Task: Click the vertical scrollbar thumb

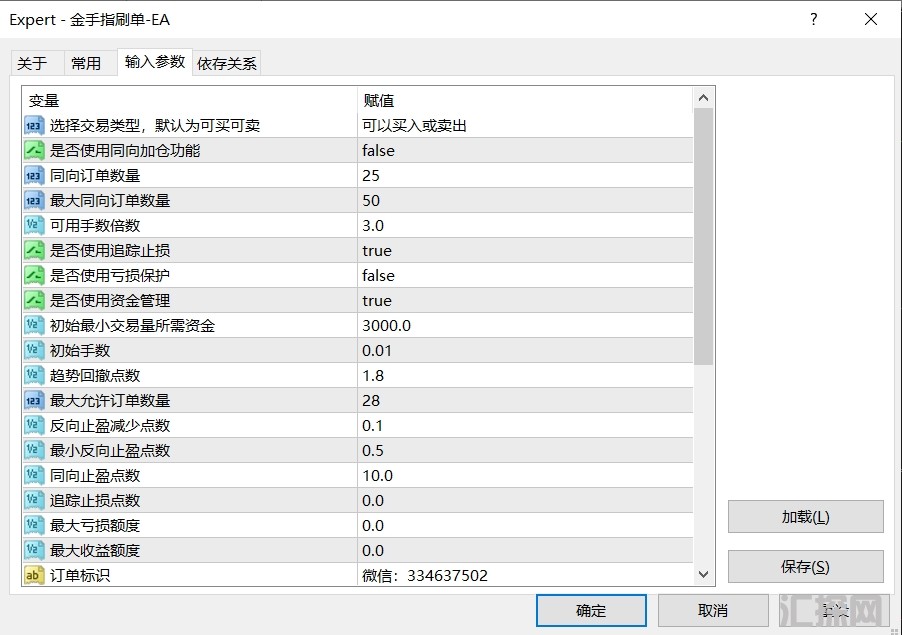Action: pos(703,235)
